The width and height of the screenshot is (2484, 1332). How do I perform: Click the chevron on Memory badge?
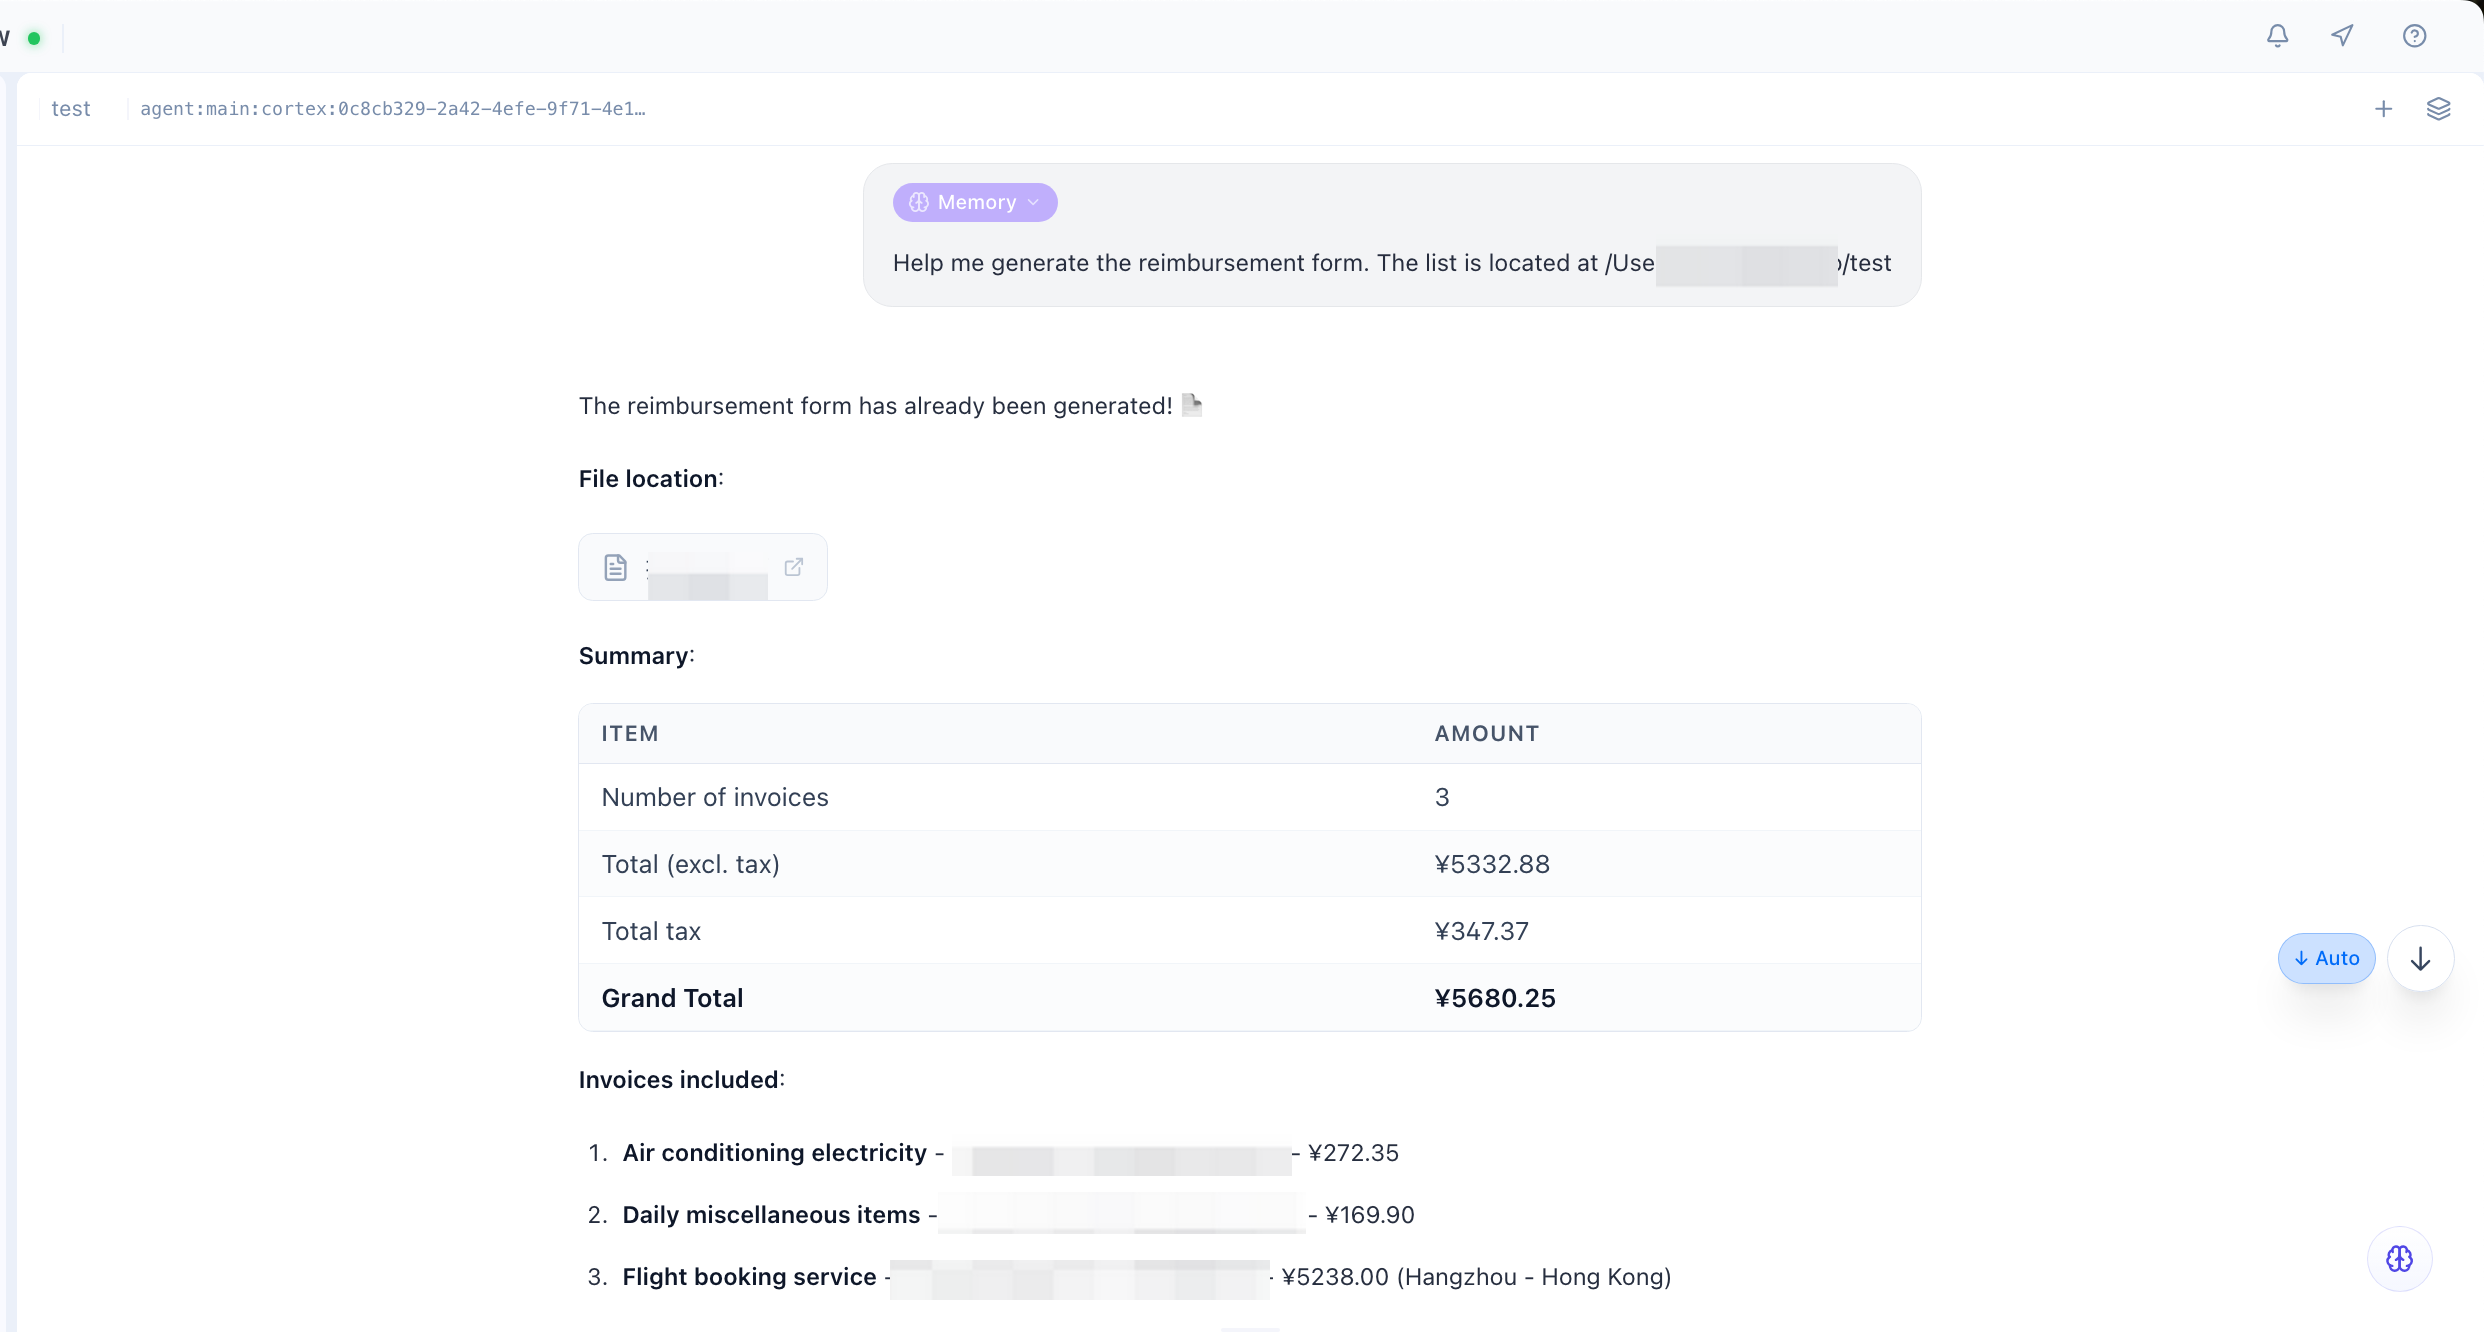point(1034,202)
